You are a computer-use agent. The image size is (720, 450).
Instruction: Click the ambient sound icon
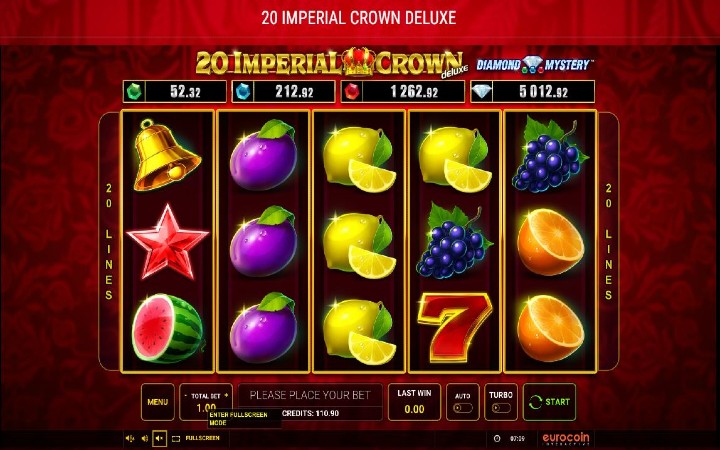[x=129, y=439]
